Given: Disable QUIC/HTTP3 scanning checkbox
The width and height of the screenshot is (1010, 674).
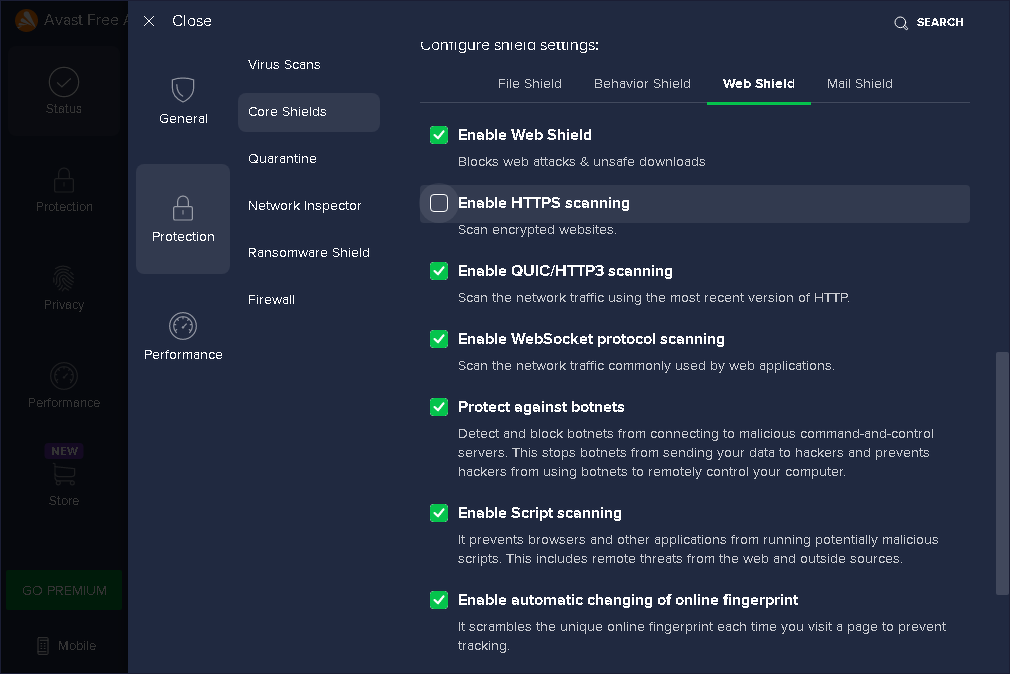Looking at the screenshot, I should coord(439,271).
